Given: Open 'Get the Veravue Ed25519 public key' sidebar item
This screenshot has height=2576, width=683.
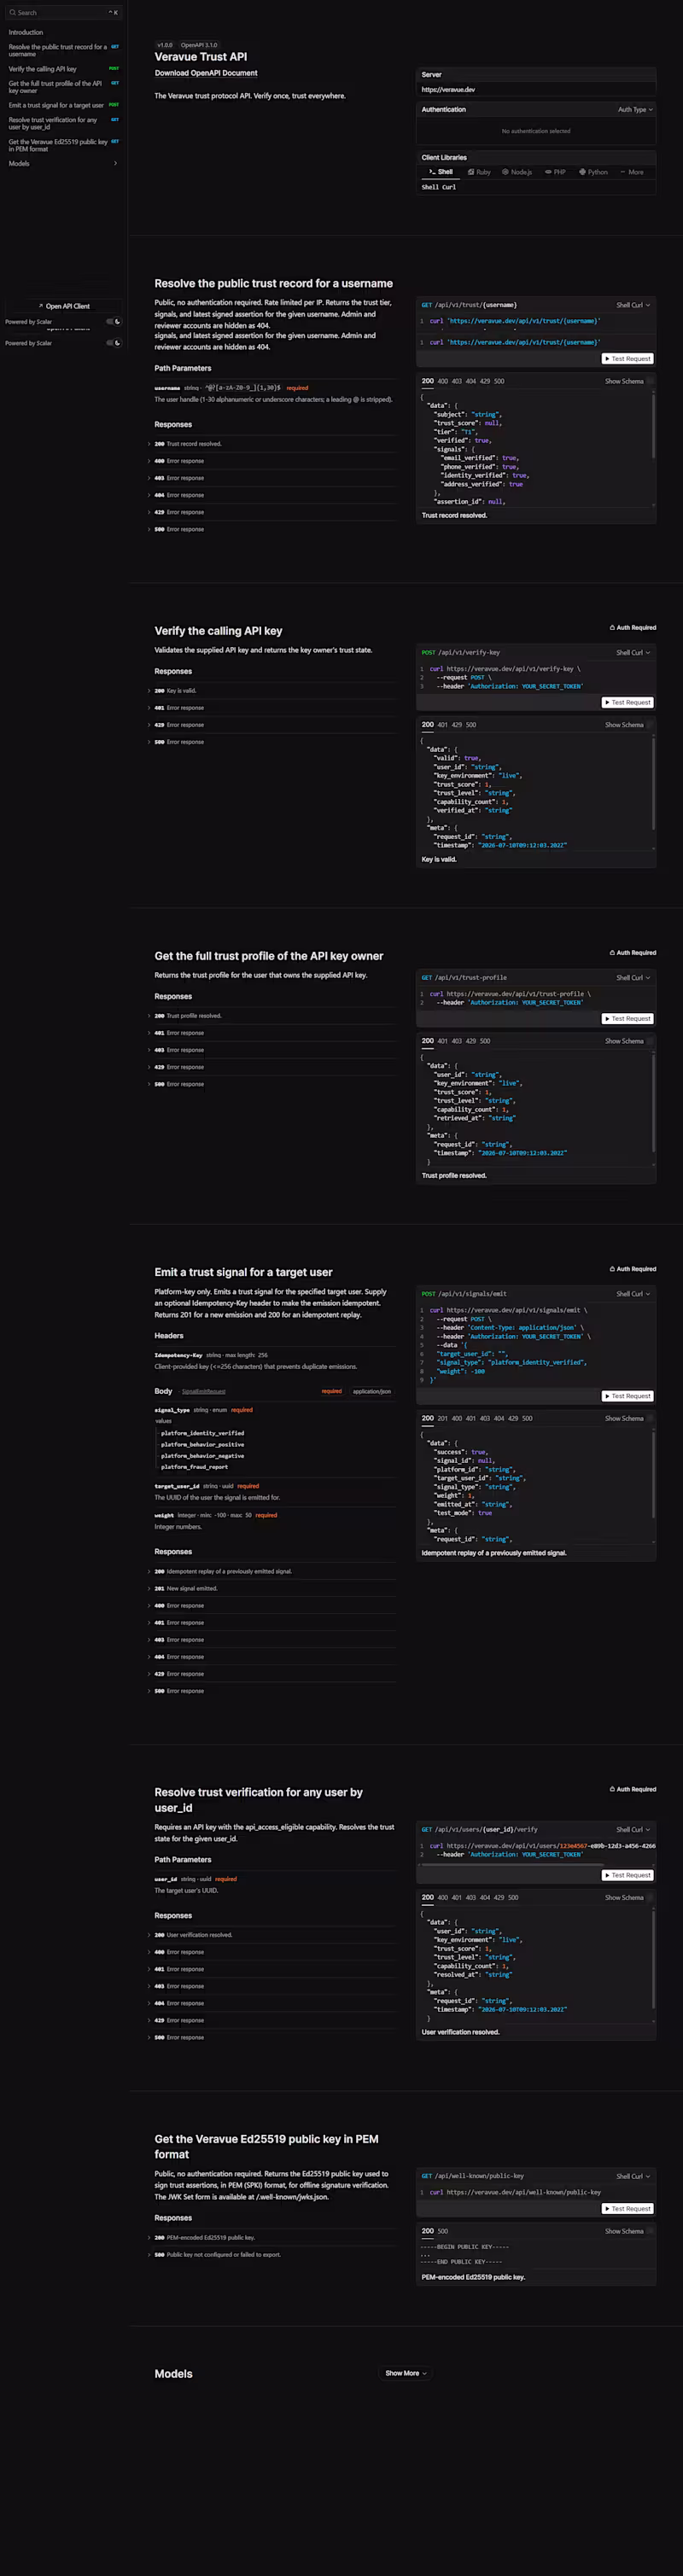Looking at the screenshot, I should 63,145.
